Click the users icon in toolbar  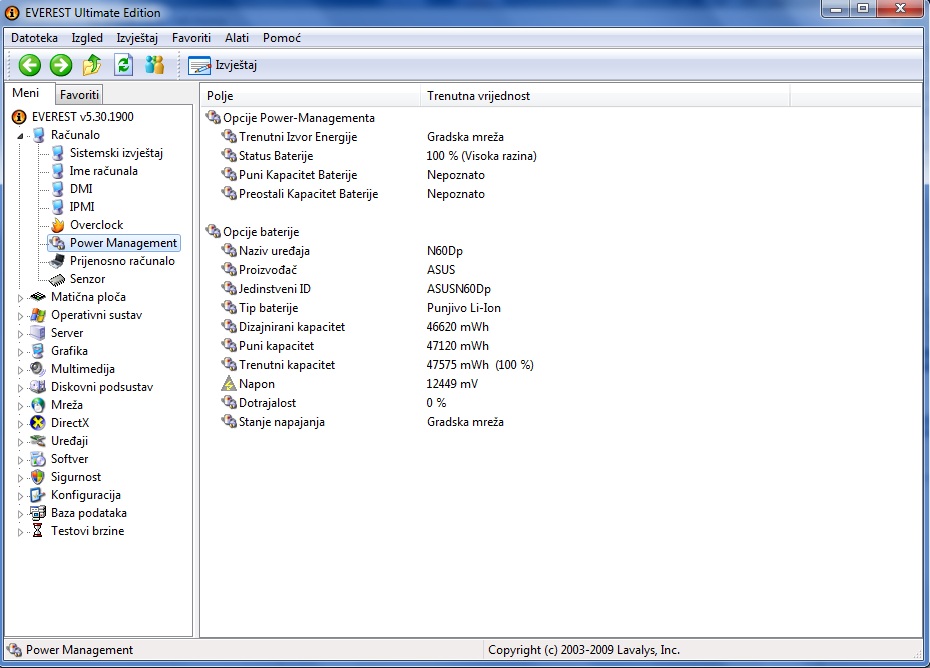[x=154, y=66]
